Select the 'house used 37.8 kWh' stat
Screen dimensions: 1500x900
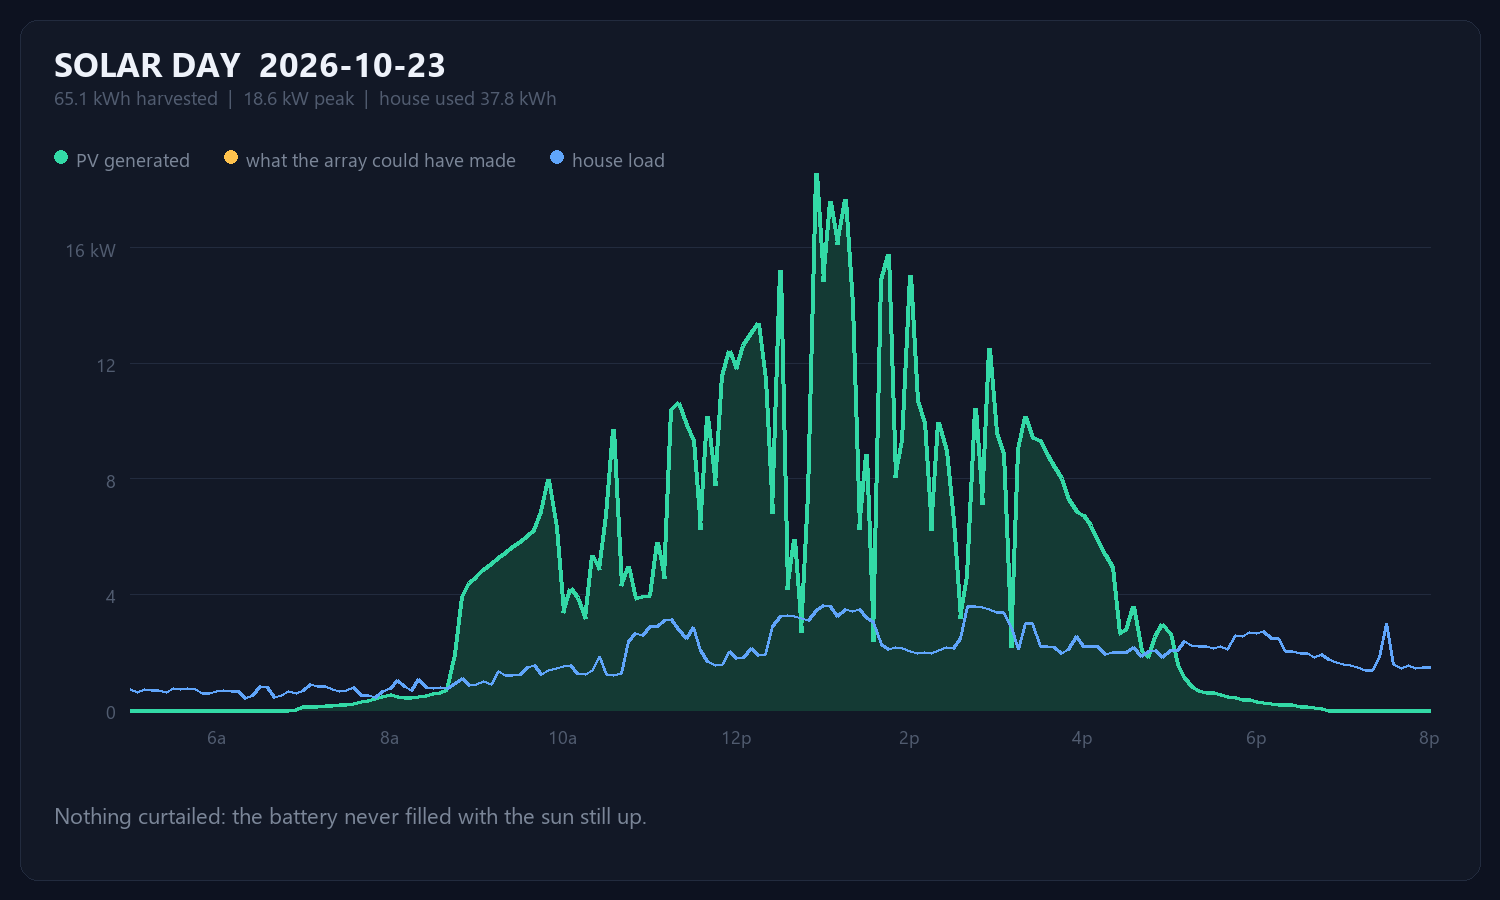(x=467, y=98)
